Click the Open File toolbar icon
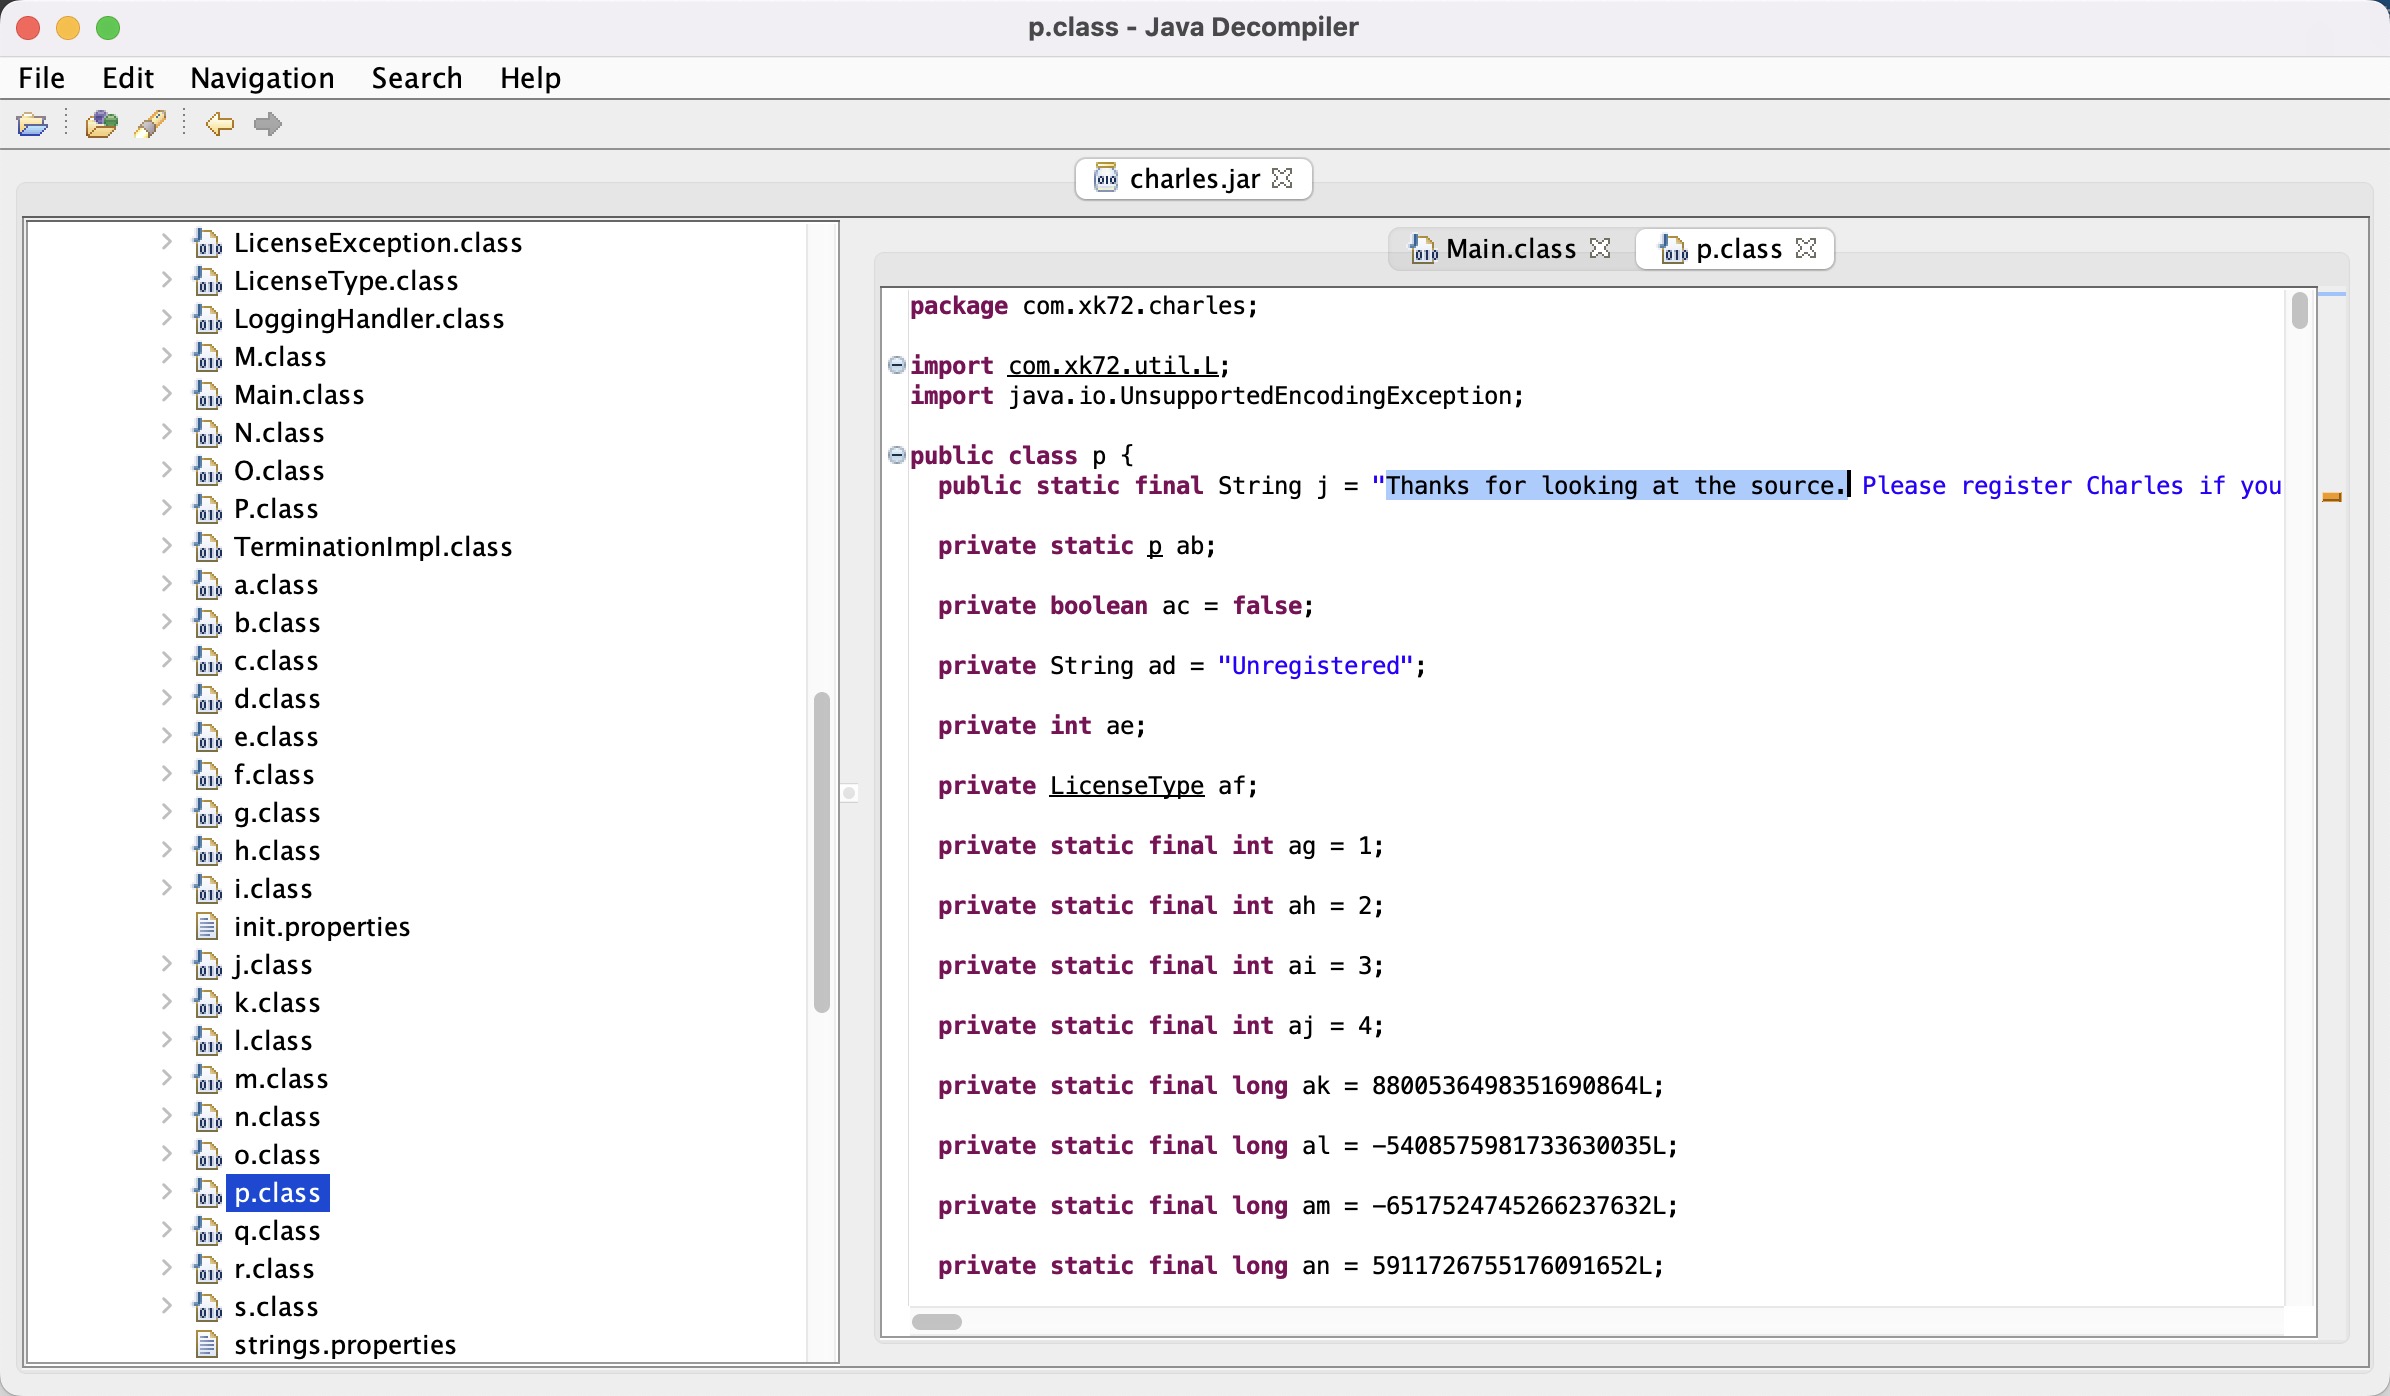The image size is (2390, 1396). (33, 124)
